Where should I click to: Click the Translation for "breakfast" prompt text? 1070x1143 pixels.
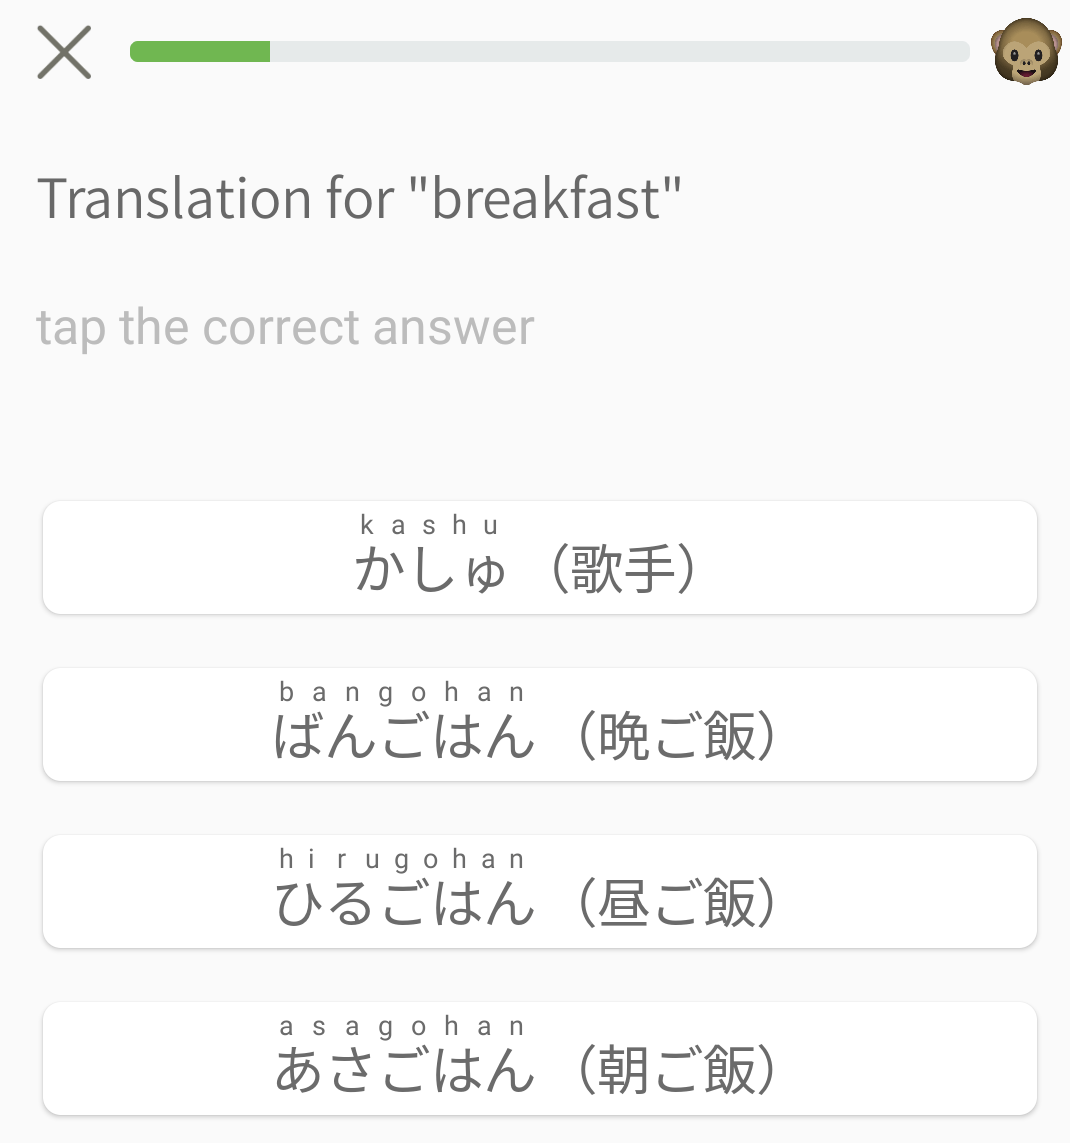pyautogui.click(x=359, y=198)
